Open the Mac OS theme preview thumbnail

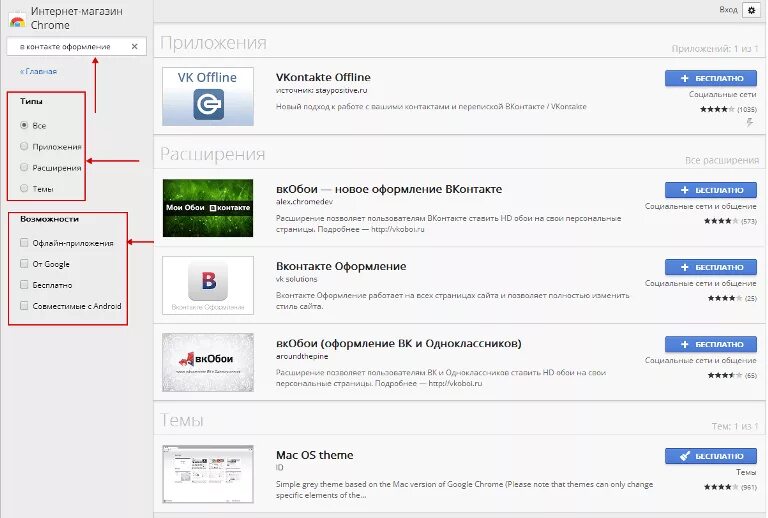[x=208, y=474]
